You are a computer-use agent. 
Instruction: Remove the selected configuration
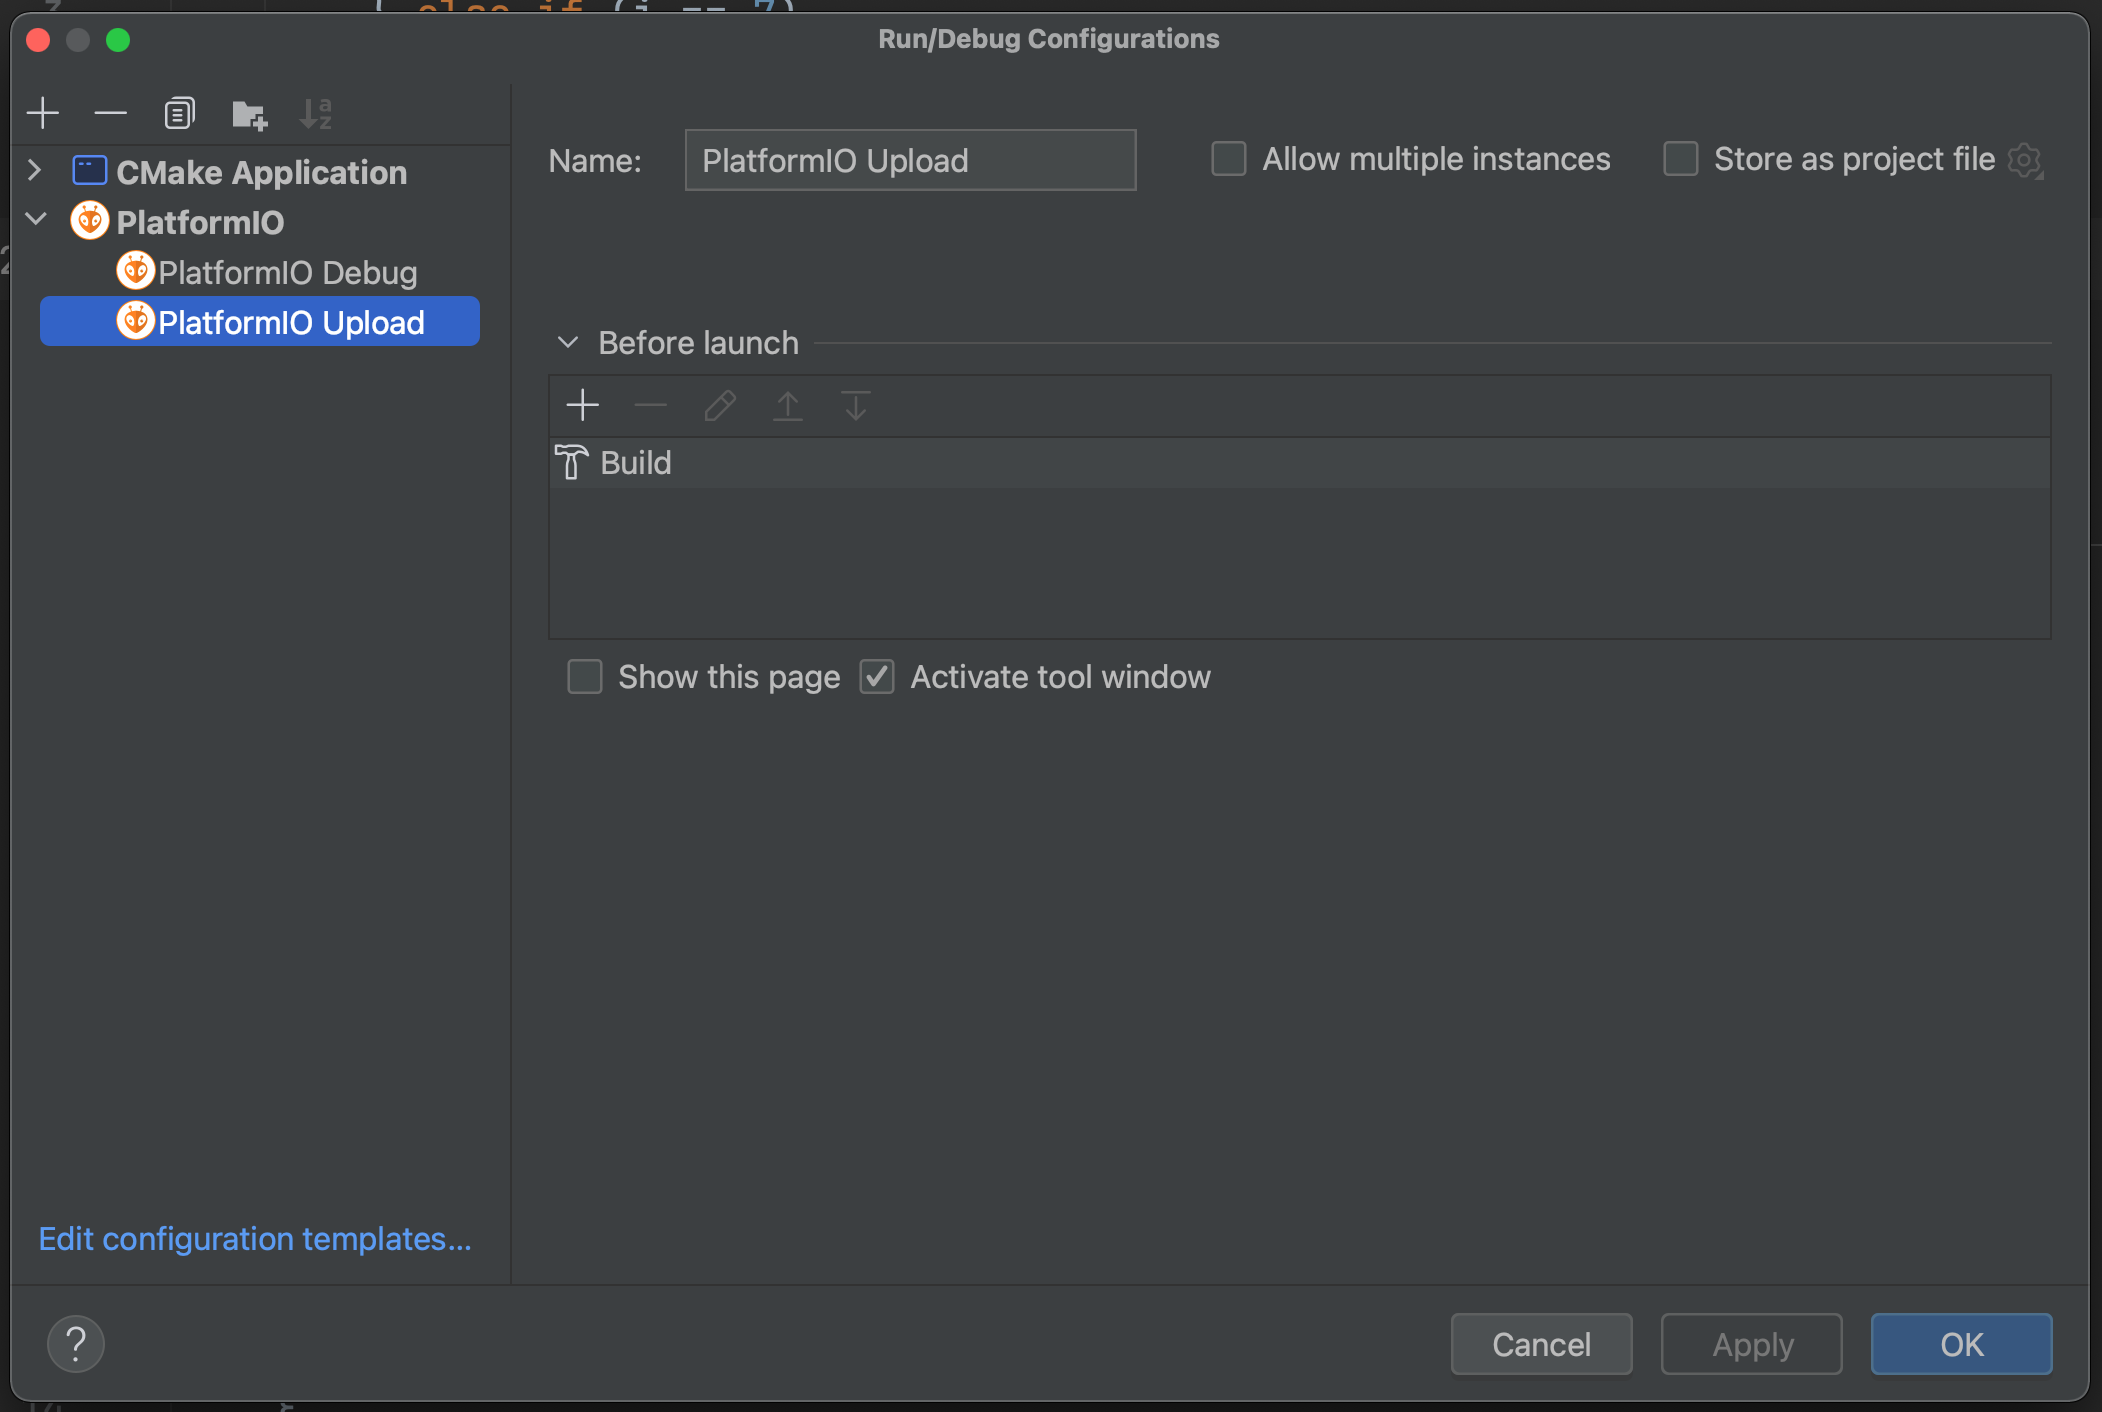tap(110, 113)
